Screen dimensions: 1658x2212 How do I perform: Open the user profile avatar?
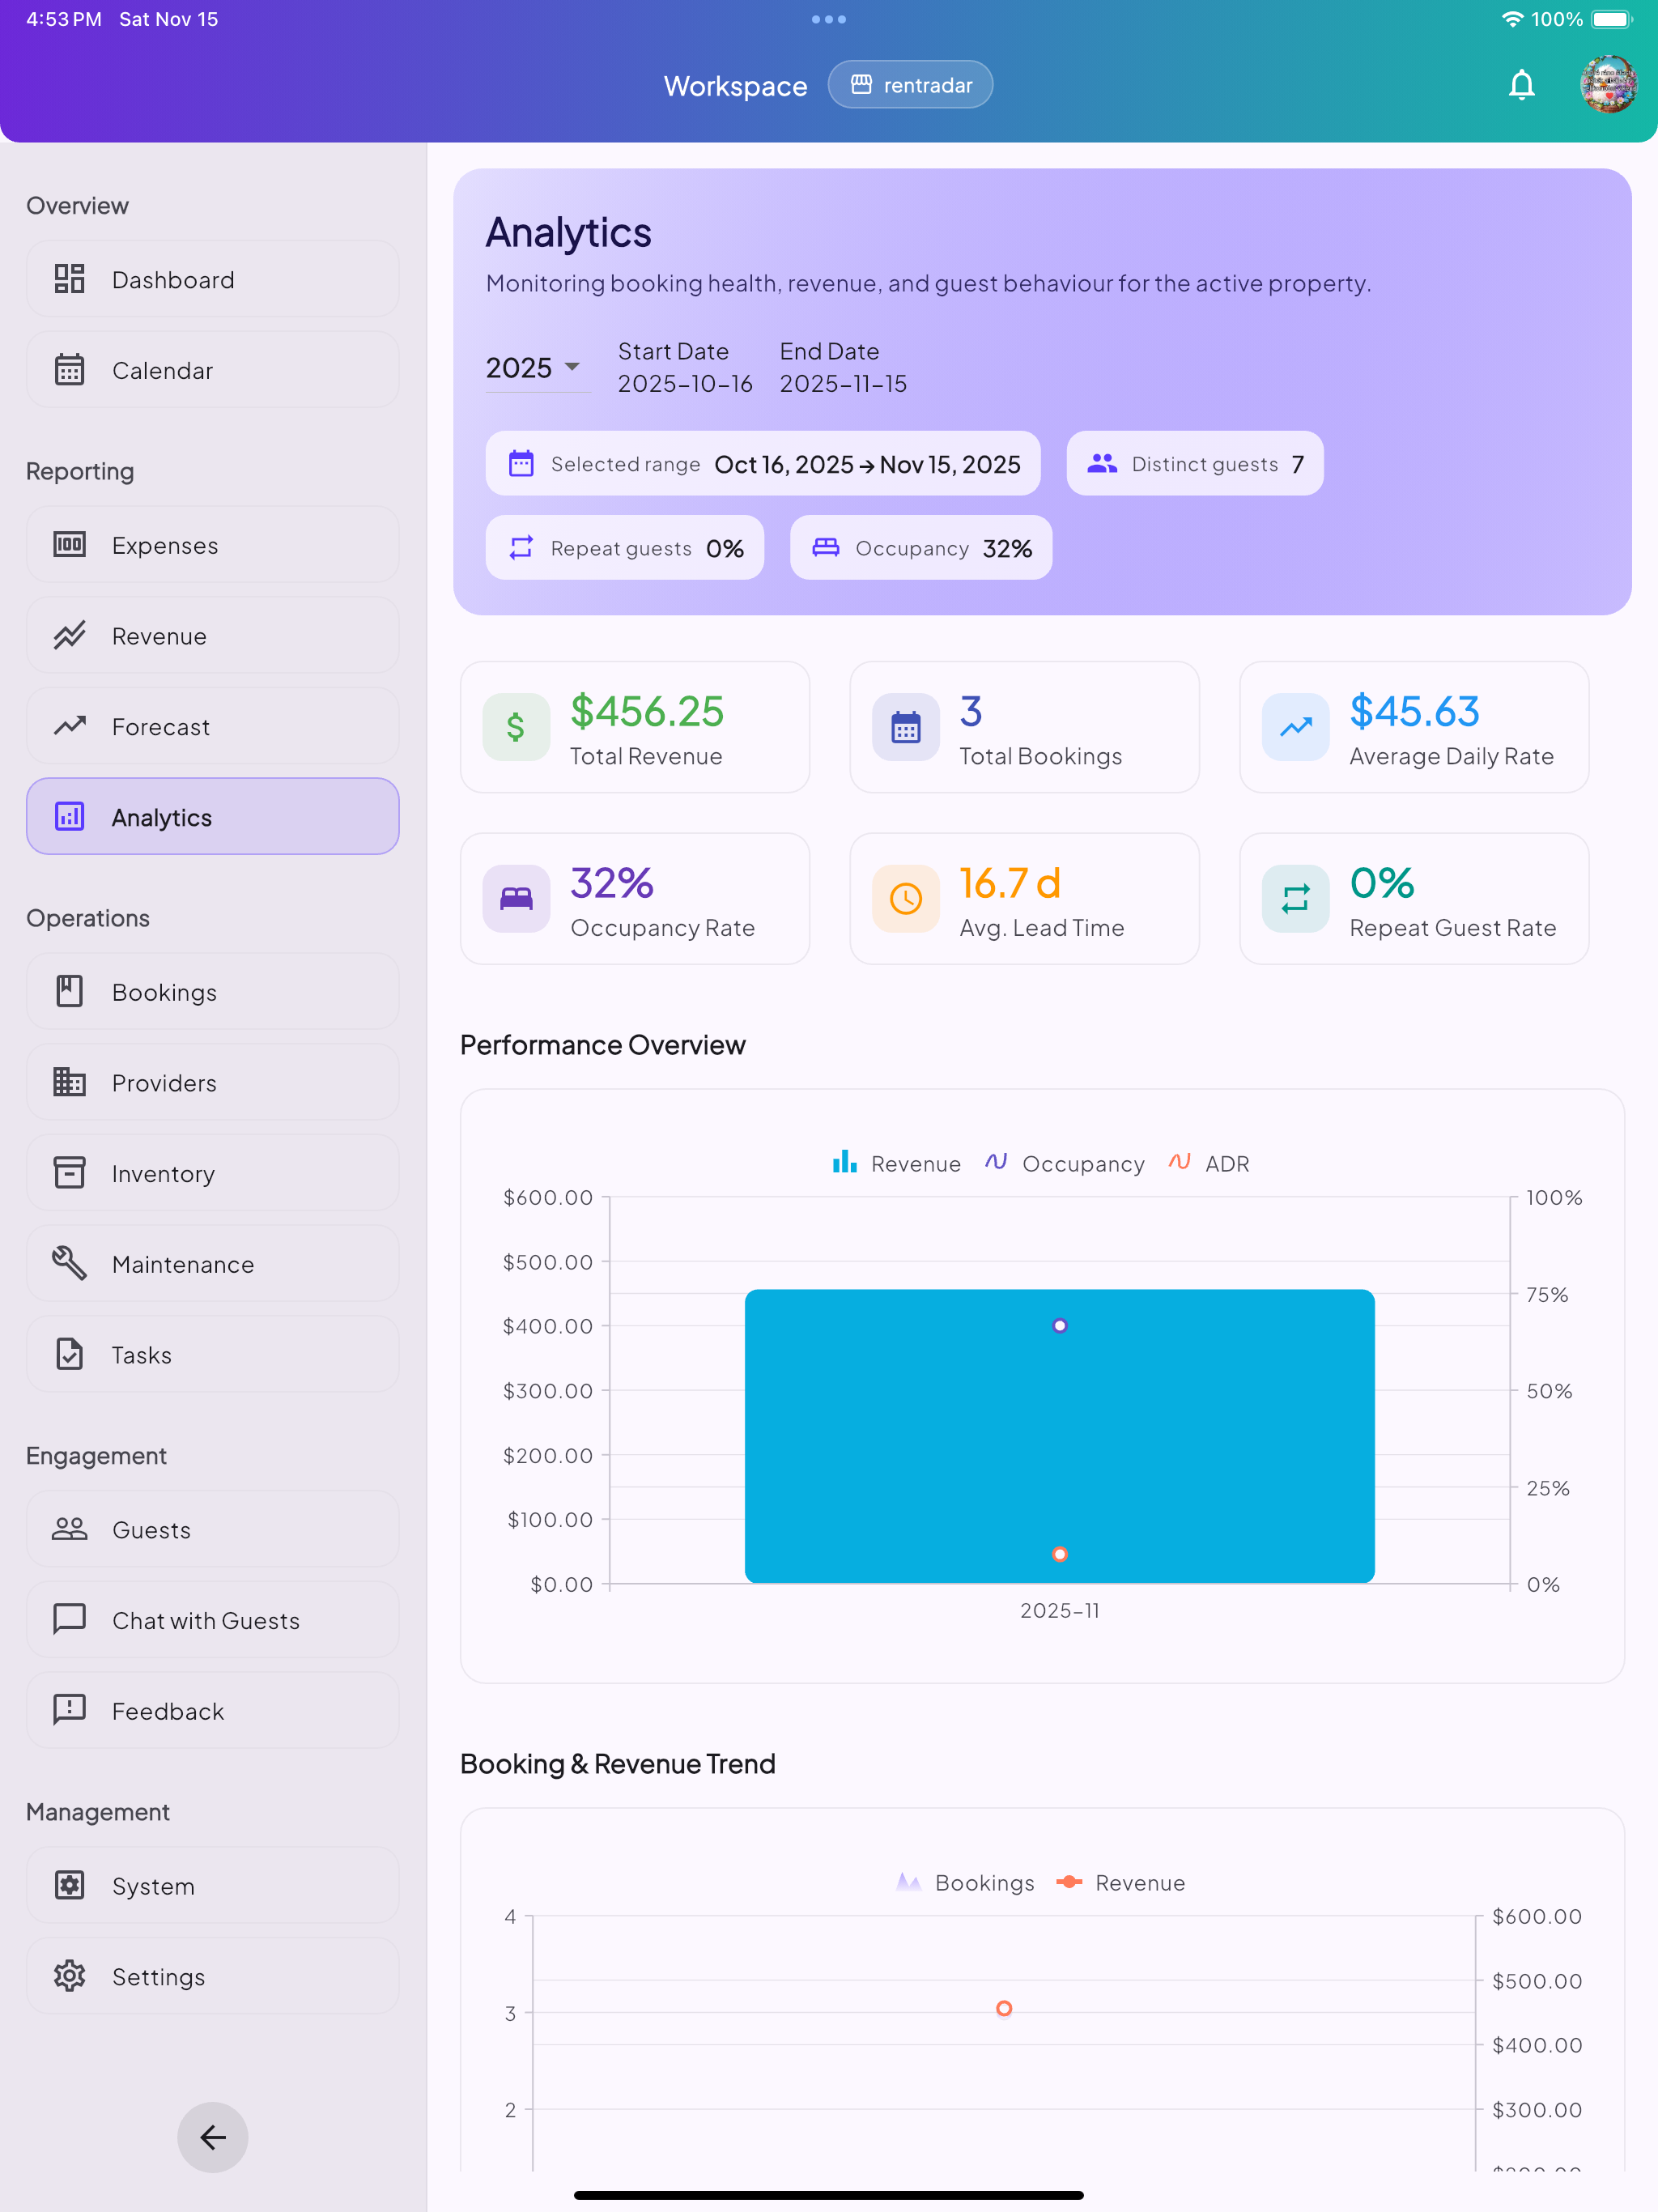tap(1608, 84)
